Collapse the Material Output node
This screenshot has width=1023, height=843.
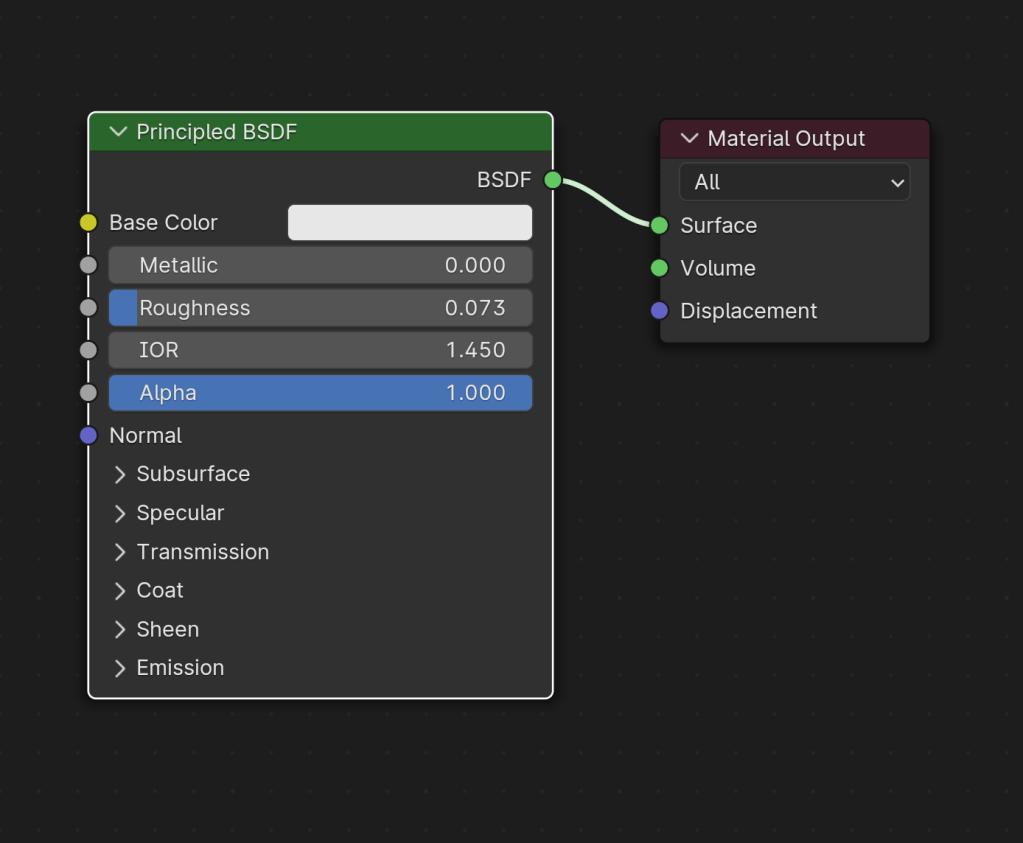pos(689,139)
